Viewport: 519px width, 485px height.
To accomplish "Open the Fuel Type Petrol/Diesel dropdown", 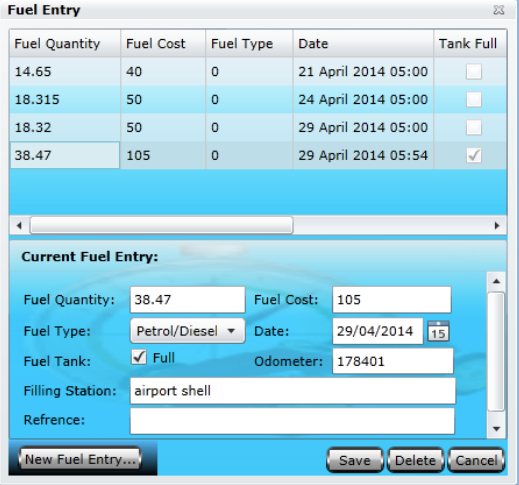I will click(x=188, y=331).
